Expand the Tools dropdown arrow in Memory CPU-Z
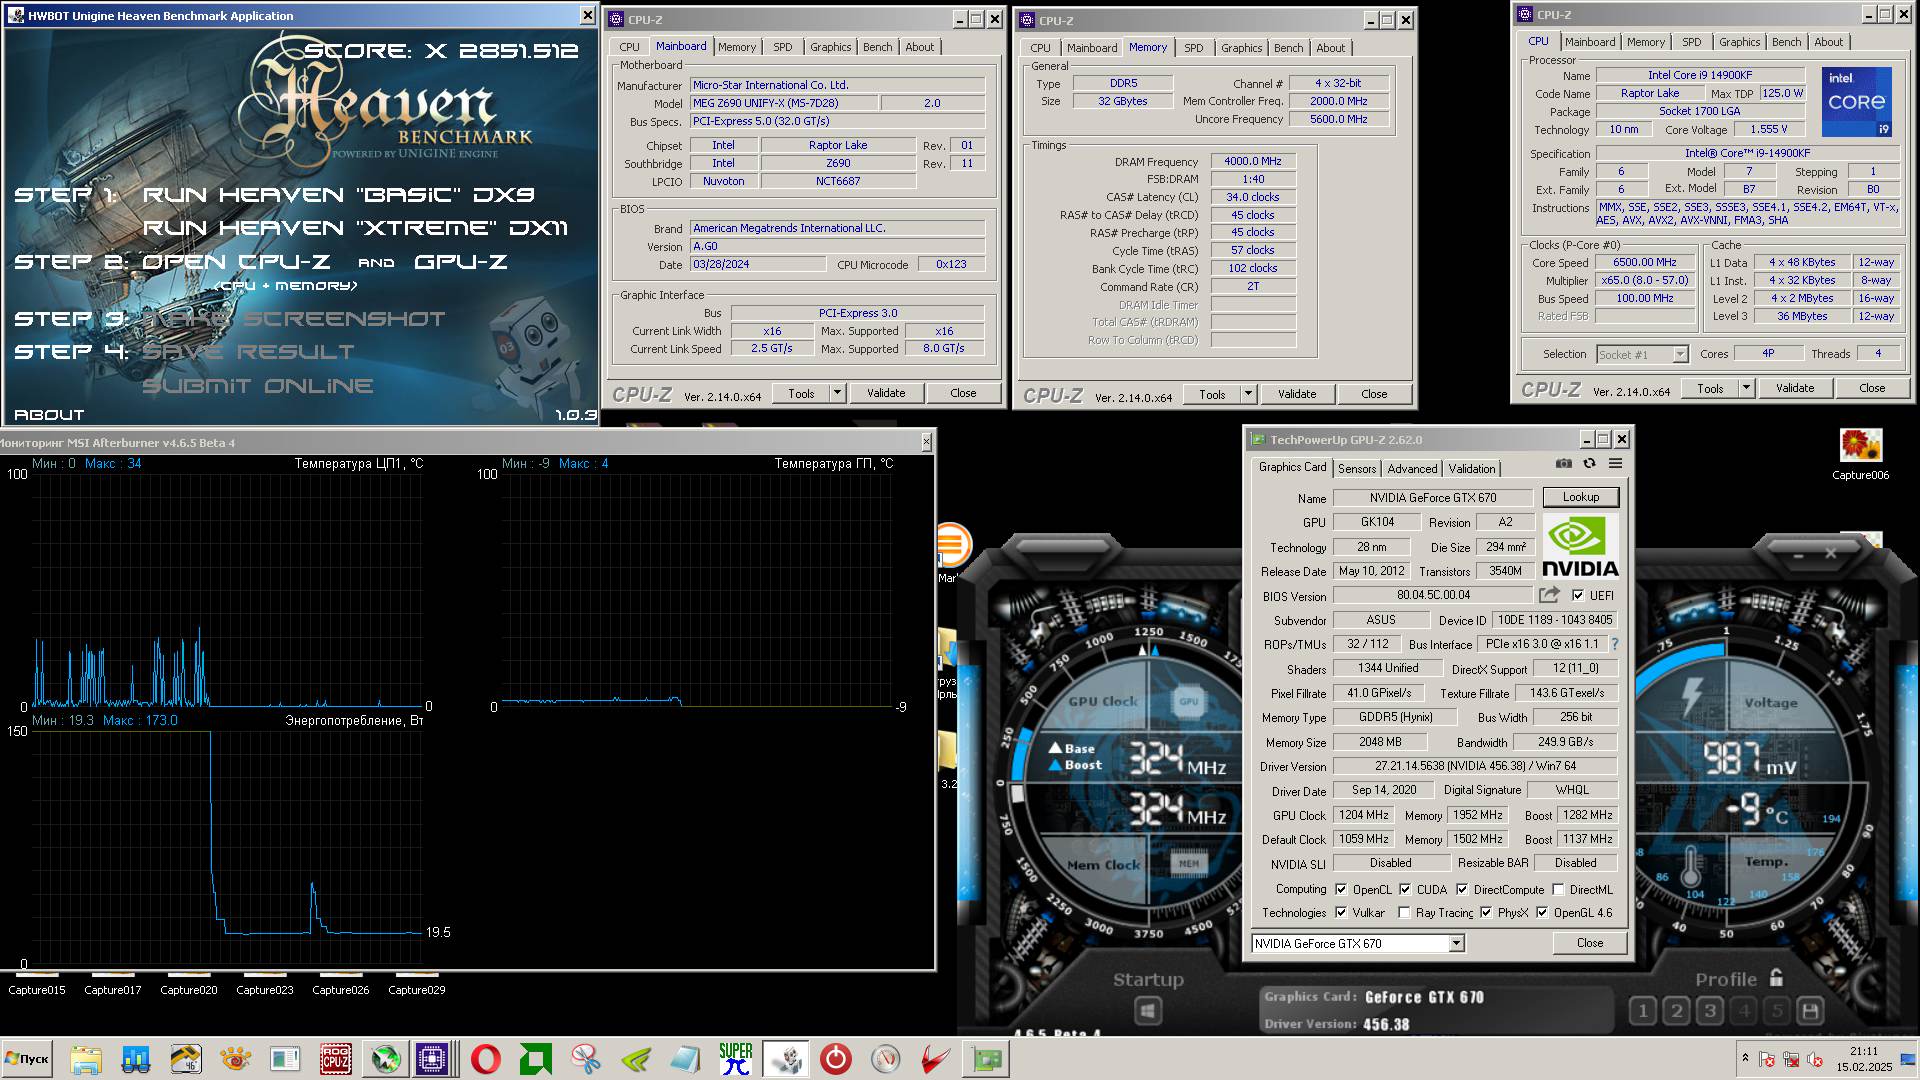The width and height of the screenshot is (1920, 1080). pyautogui.click(x=1248, y=394)
